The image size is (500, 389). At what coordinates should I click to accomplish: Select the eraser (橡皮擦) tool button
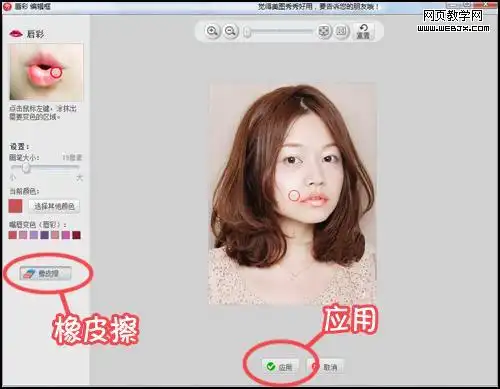(45, 274)
